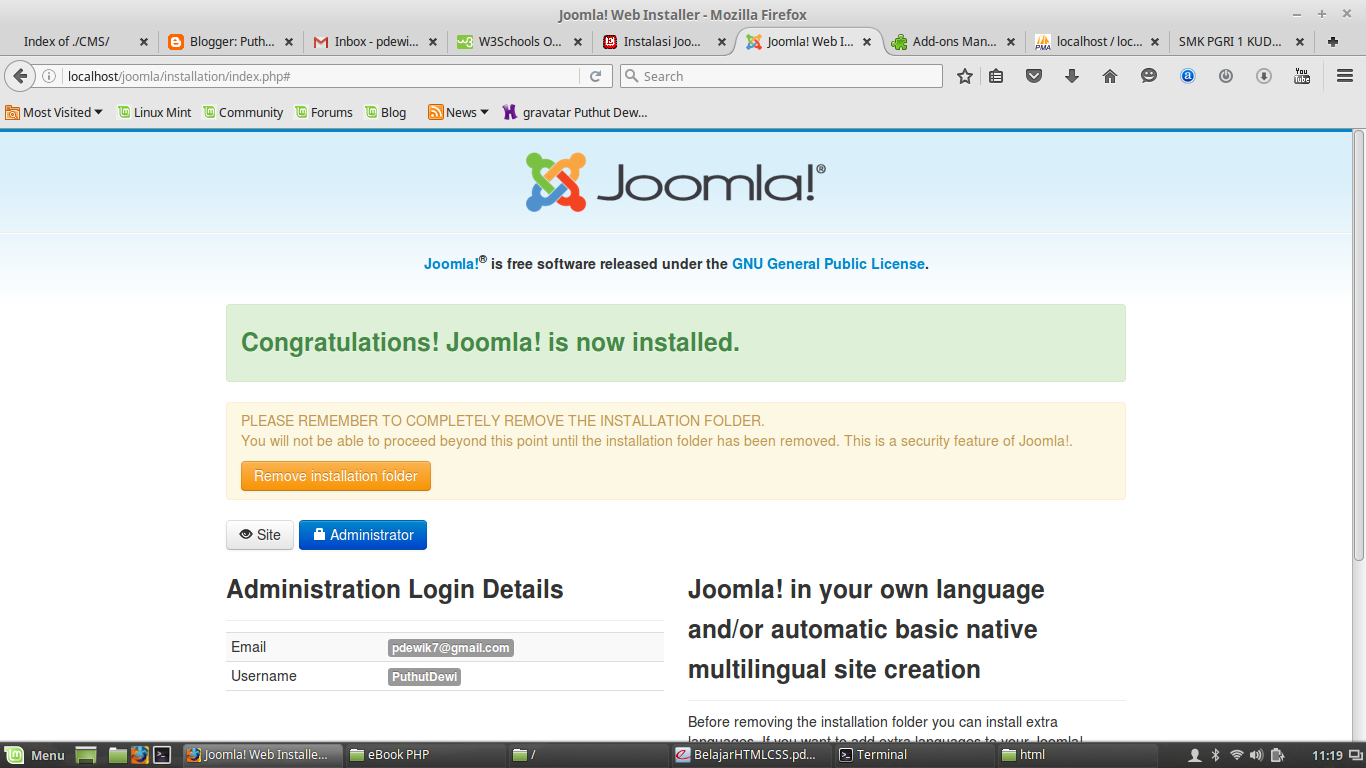Viewport: 1366px width, 768px height.
Task: Launch terminal from panel launcher
Action: point(162,755)
